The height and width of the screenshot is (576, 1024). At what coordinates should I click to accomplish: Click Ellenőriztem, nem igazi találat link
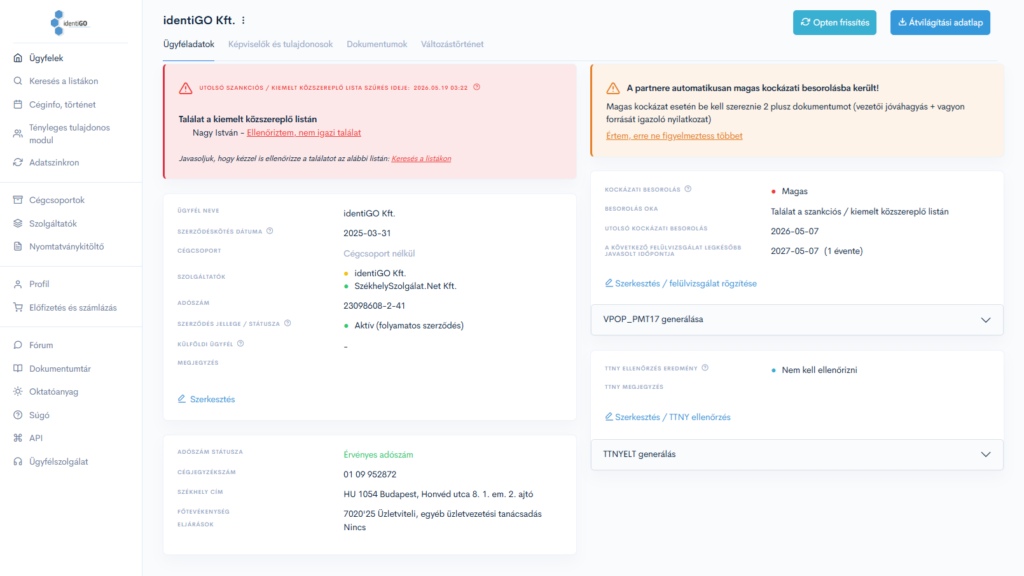[304, 133]
